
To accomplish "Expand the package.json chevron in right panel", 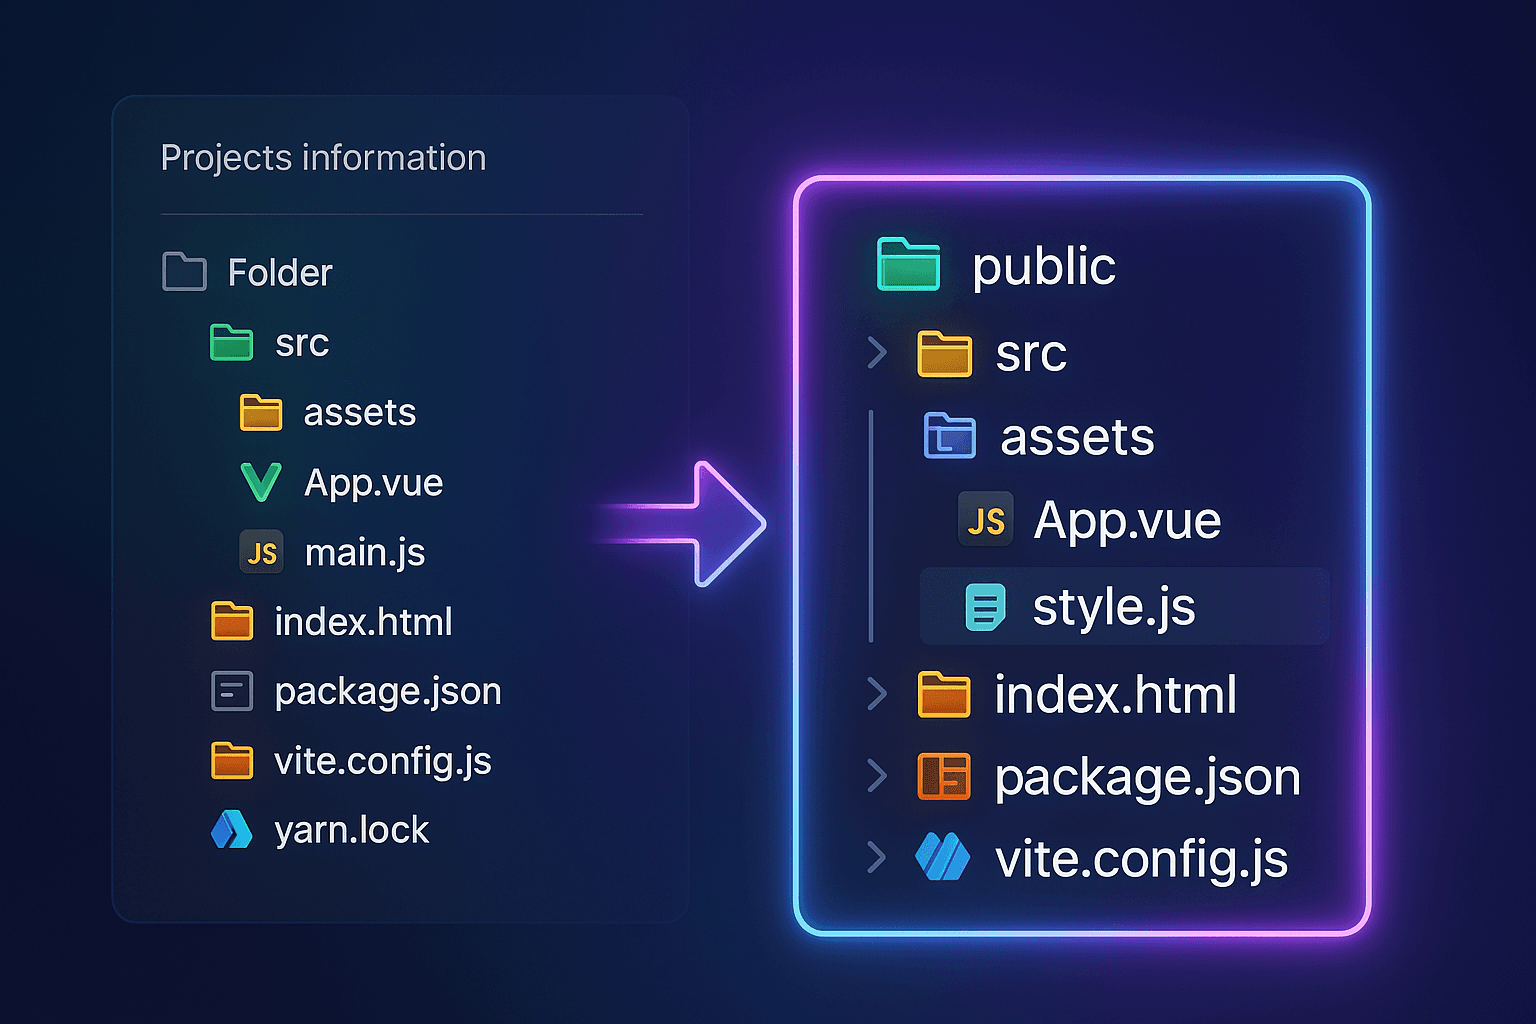I will 877,775.
